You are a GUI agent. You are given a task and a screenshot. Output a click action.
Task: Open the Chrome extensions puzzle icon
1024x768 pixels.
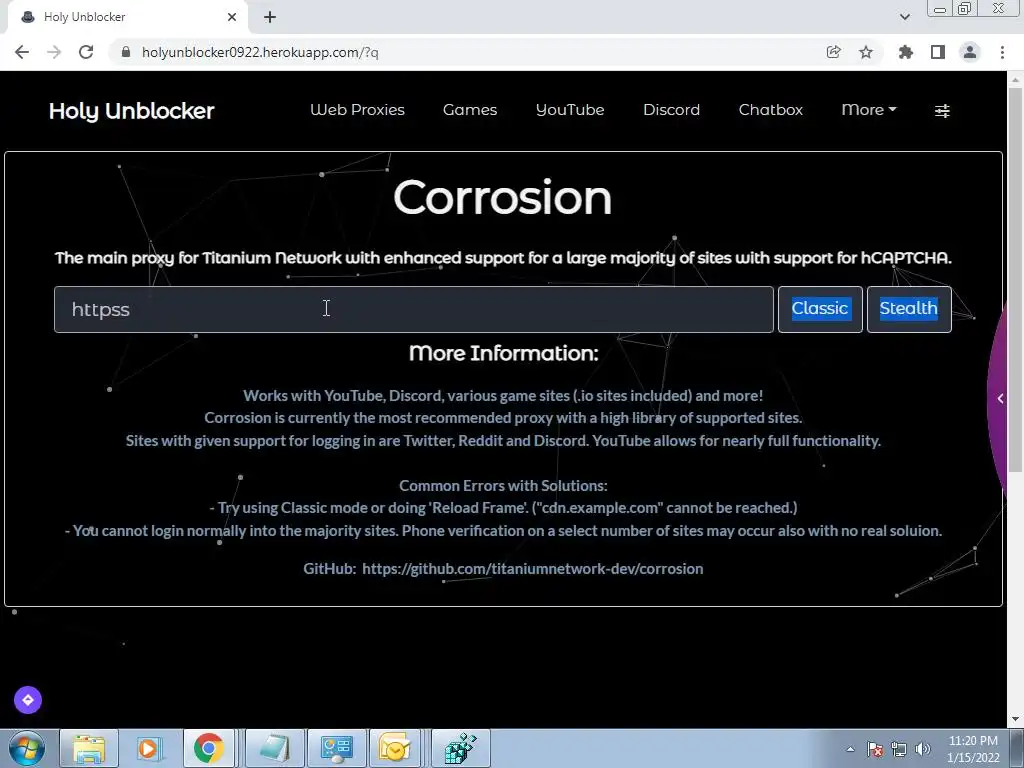click(x=905, y=52)
